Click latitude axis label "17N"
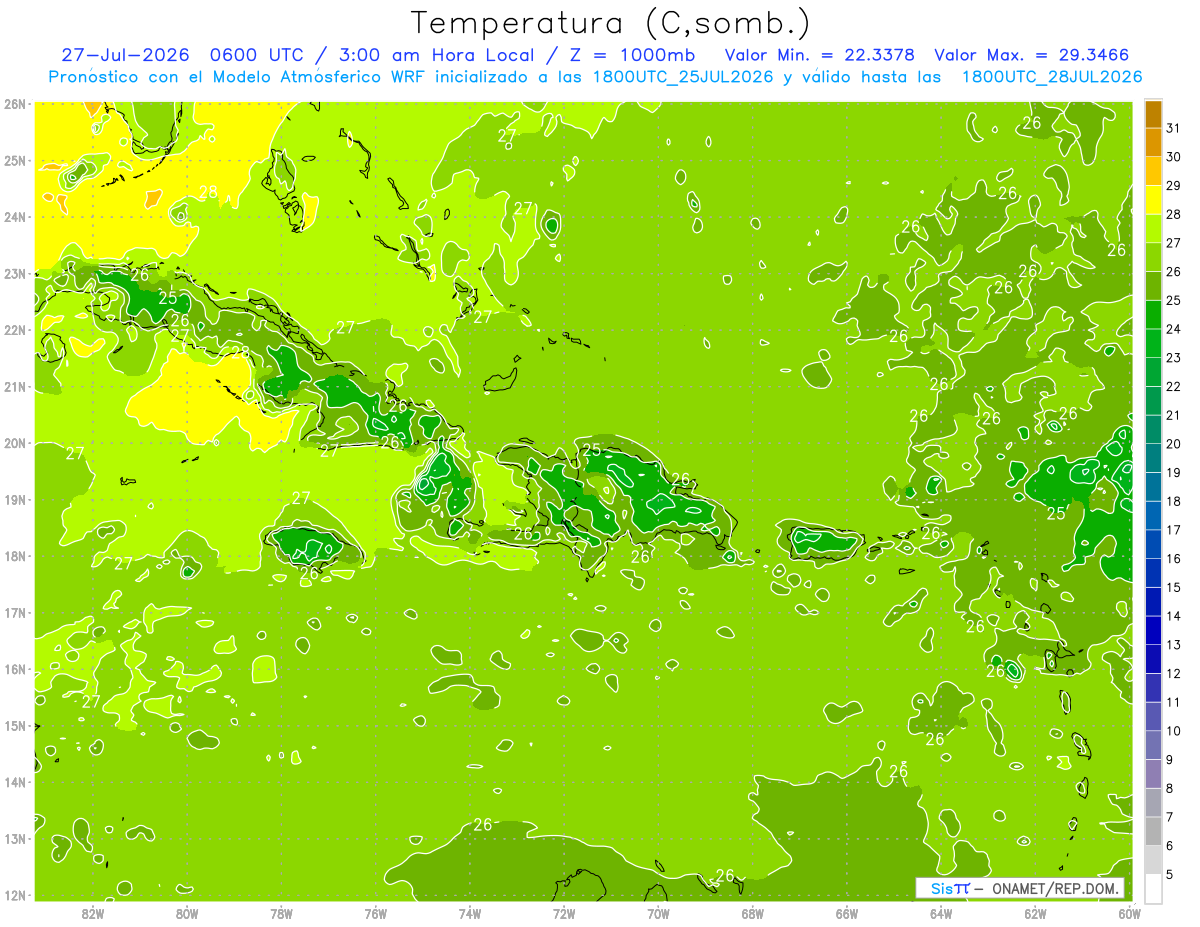The height and width of the screenshot is (927, 1200). (x=15, y=613)
